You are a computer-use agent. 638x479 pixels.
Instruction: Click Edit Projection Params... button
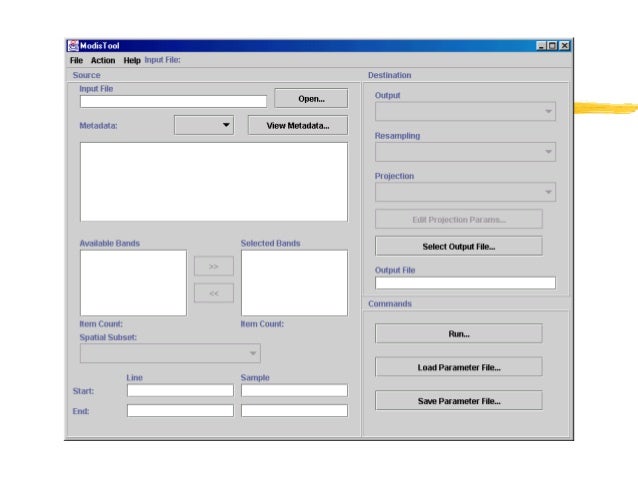click(x=459, y=219)
